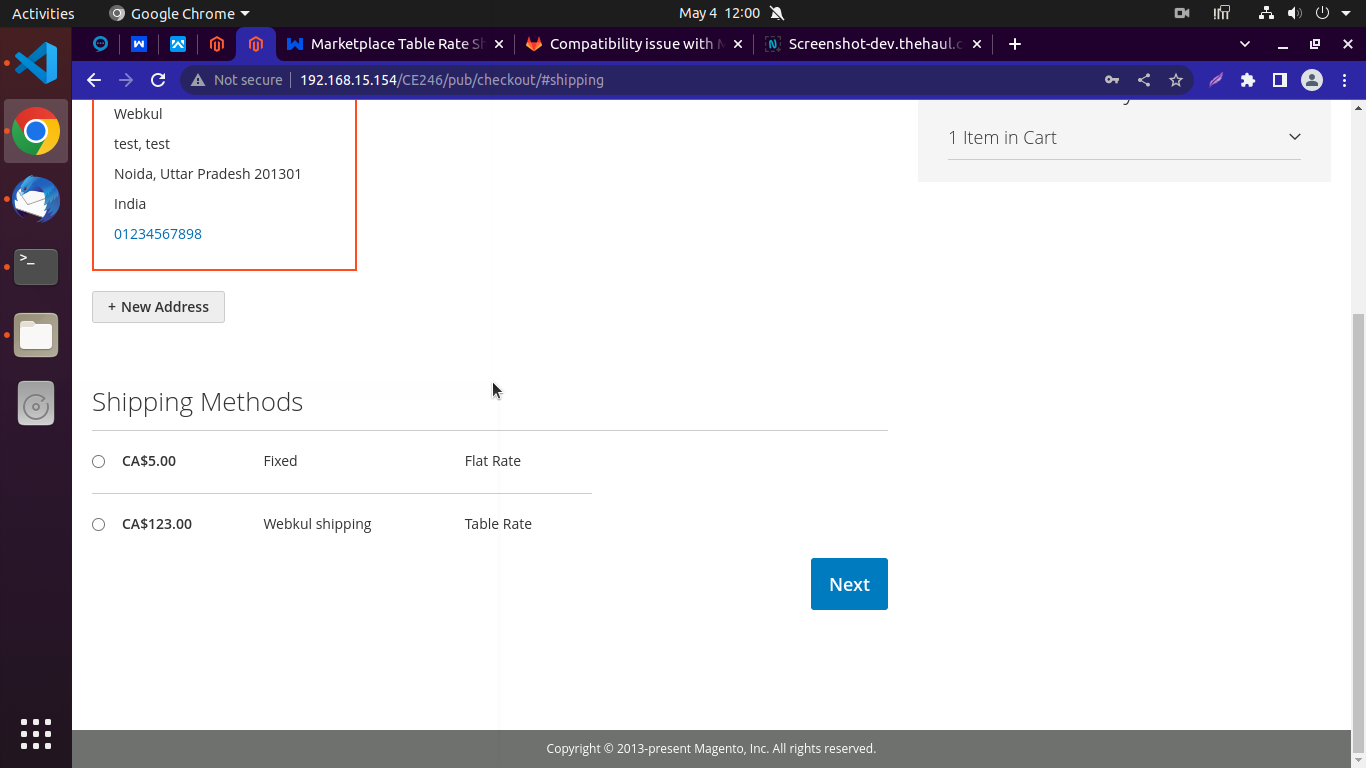The height and width of the screenshot is (768, 1366).
Task: Click the Next button to continue checkout
Action: (849, 584)
